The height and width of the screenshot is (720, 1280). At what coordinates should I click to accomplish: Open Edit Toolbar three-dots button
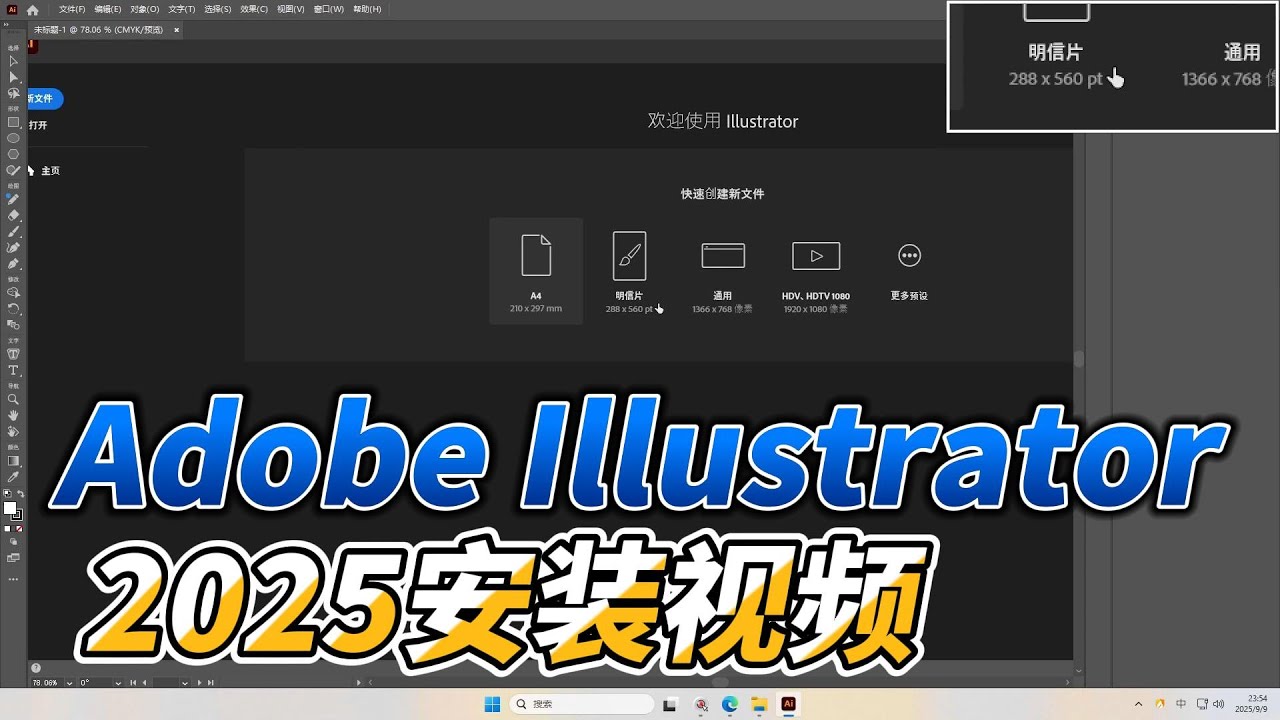coord(13,578)
